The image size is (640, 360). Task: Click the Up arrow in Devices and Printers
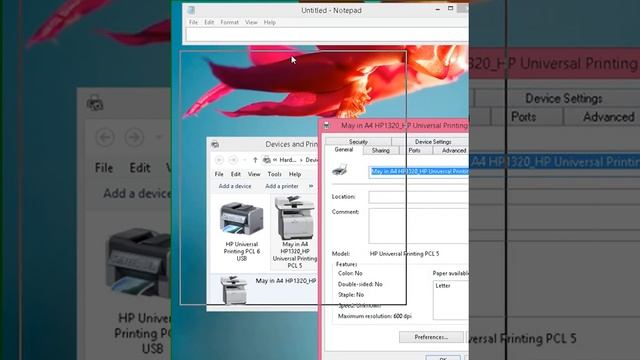click(255, 160)
